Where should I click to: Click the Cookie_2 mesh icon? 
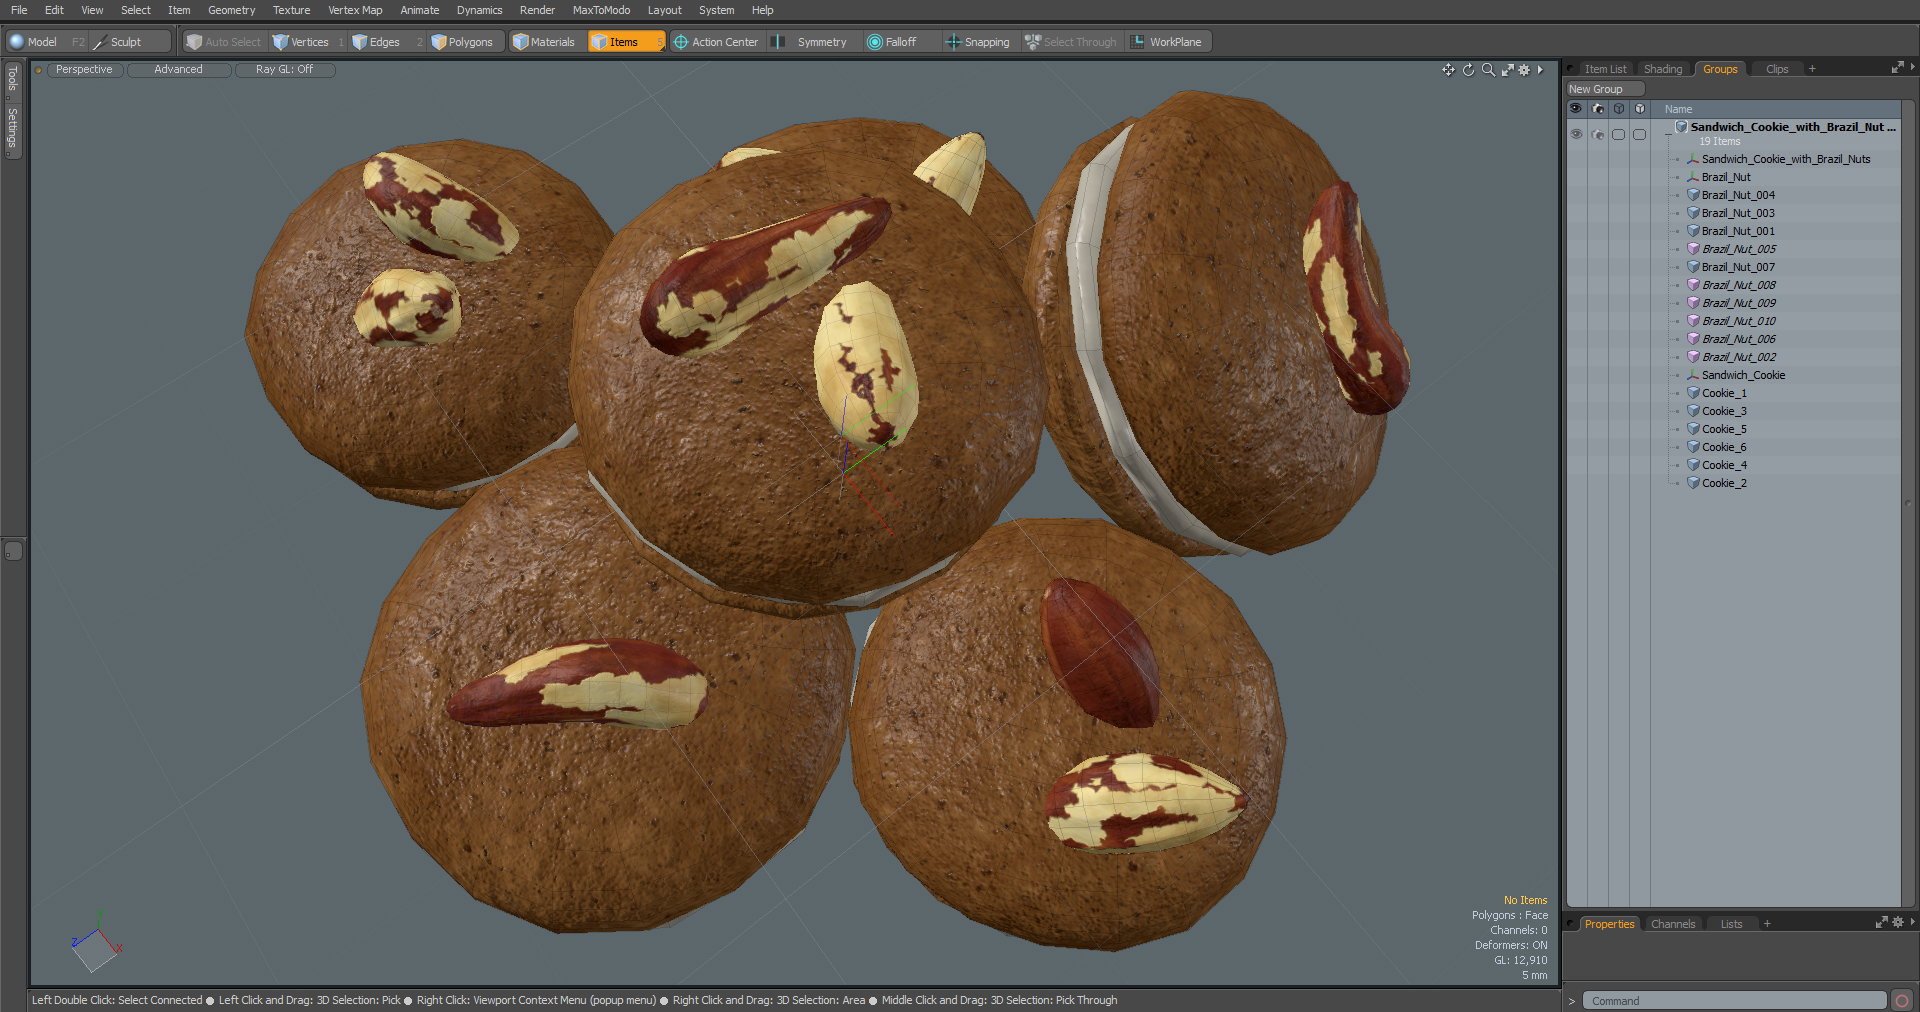[x=1693, y=483]
